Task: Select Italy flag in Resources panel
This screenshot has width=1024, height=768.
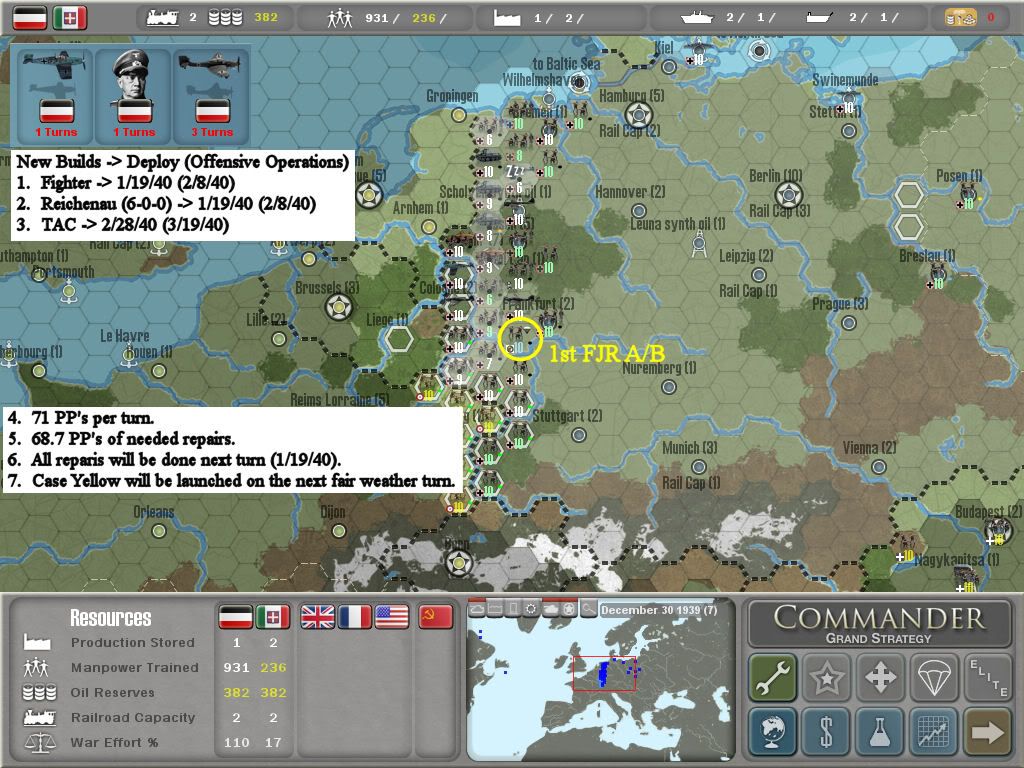Action: 273,616
